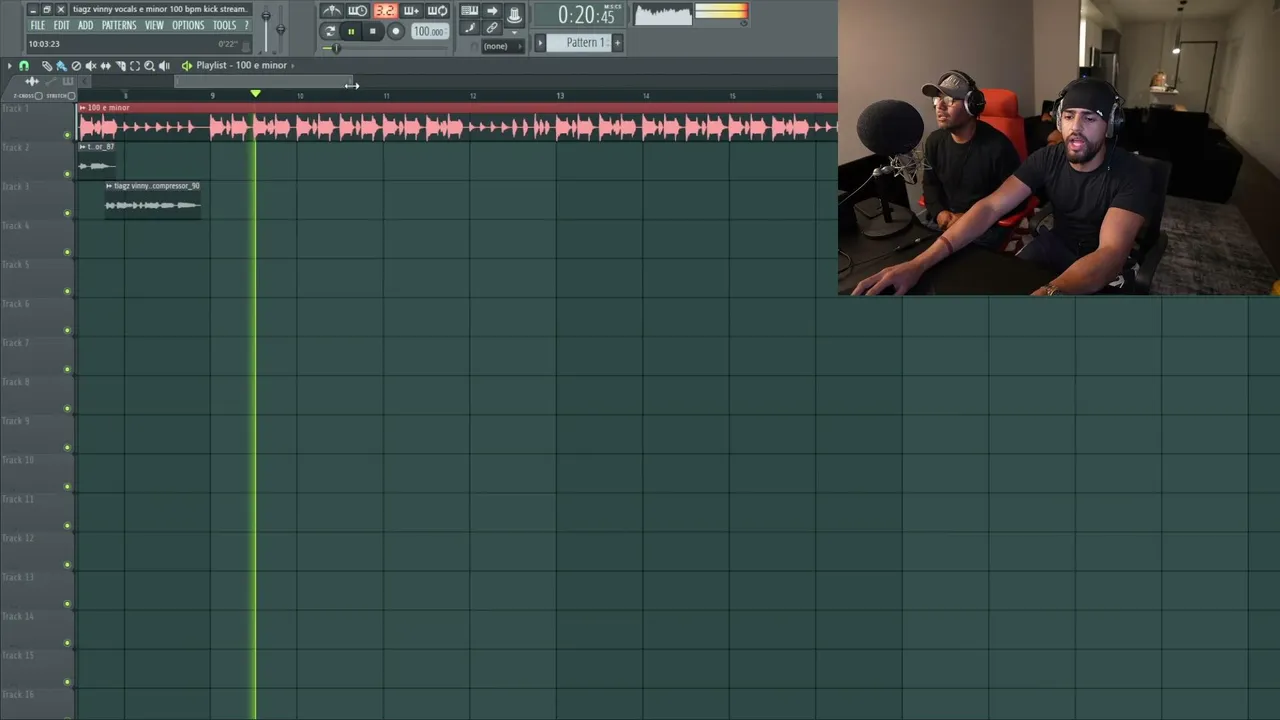Image resolution: width=1280 pixels, height=720 pixels.
Task: Mute Track 2 using its green dot
Action: pyautogui.click(x=68, y=174)
